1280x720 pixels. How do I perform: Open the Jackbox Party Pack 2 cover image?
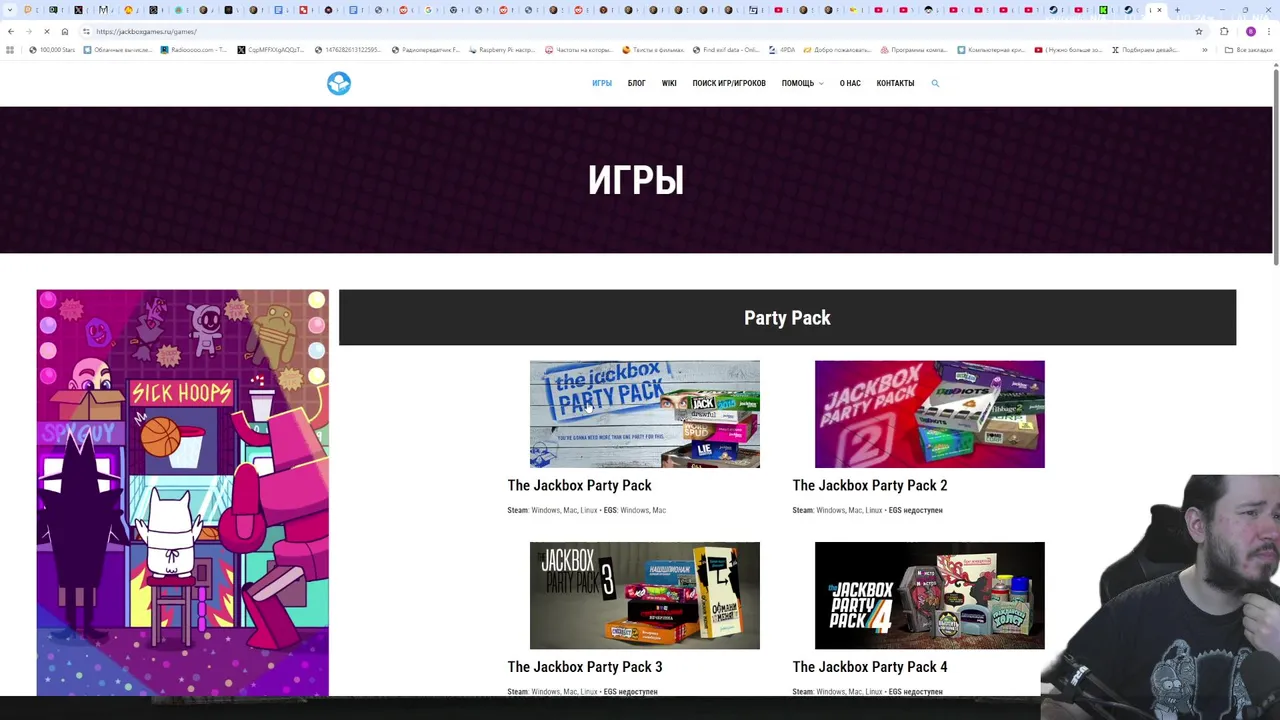(929, 414)
